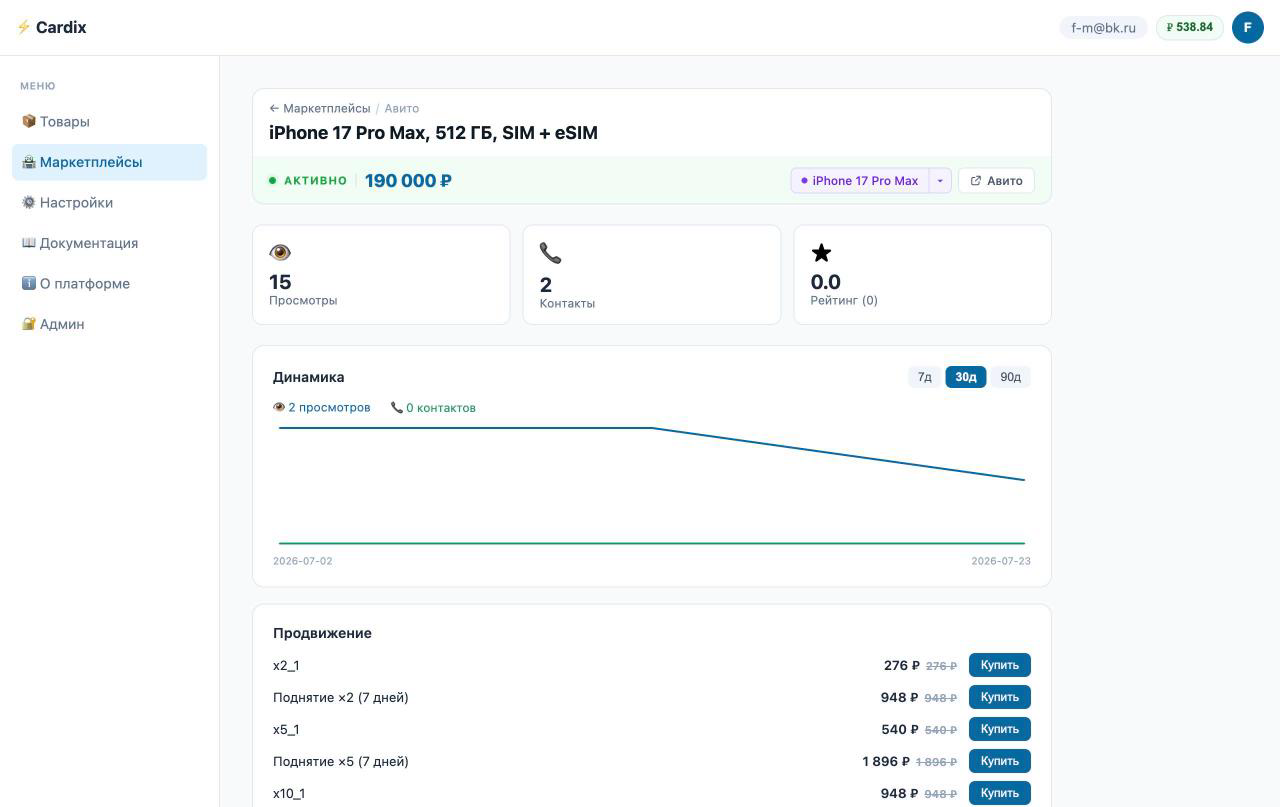This screenshot has width=1280, height=807.
Task: Click the 276 ₽ price for x2_1
Action: [902, 665]
